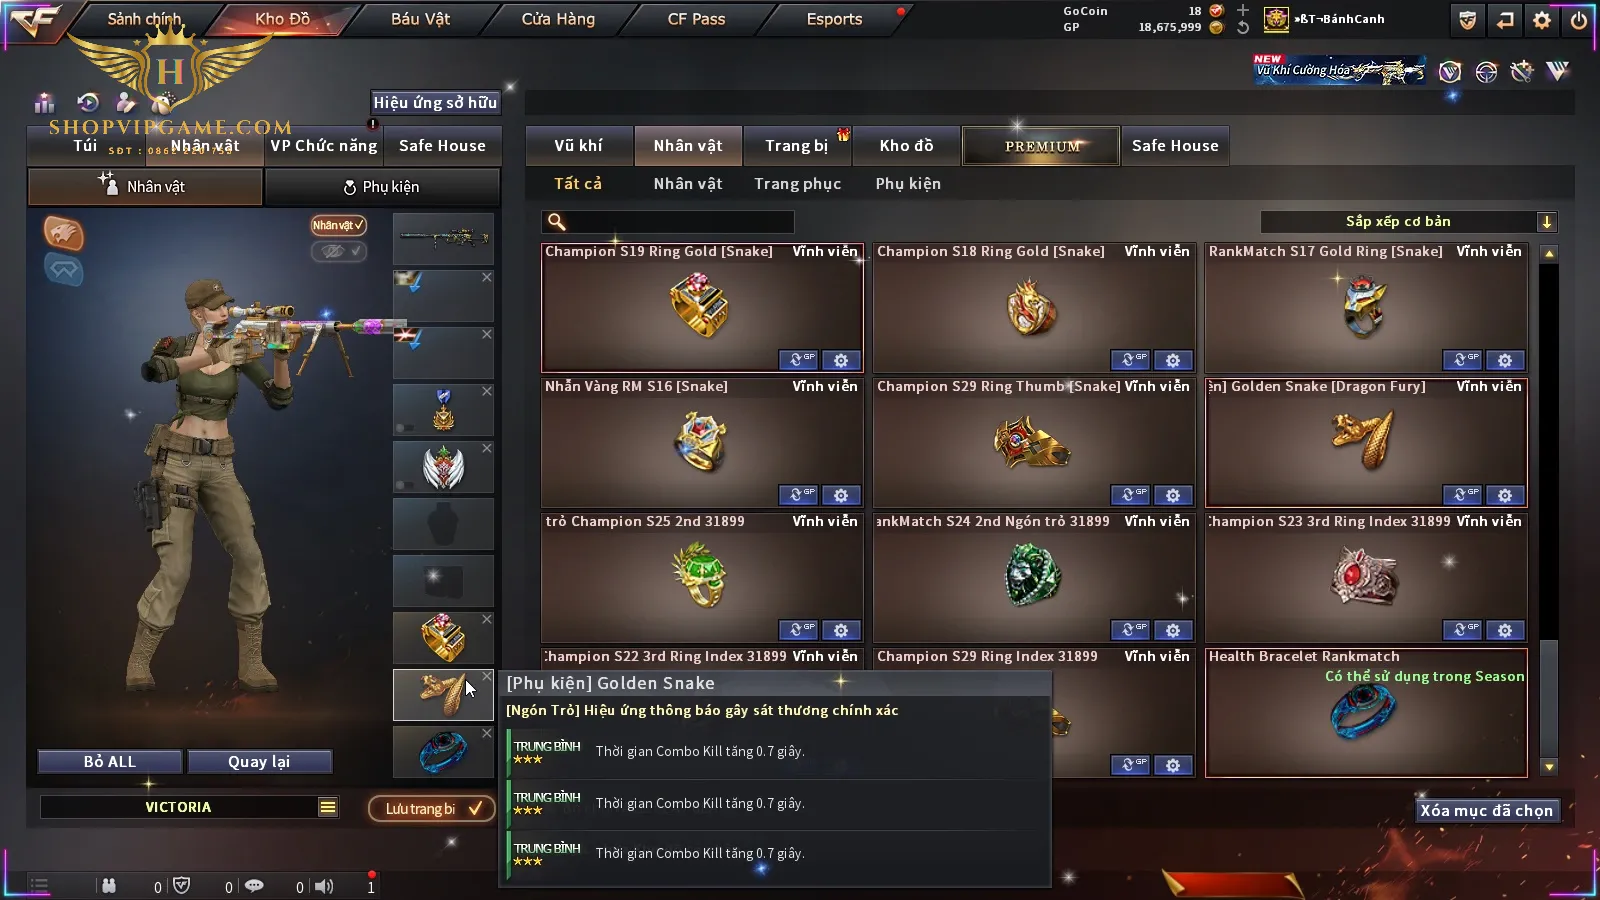Viewport: 1600px width, 900px height.
Task: Click the magnifier search icon
Action: point(557,222)
